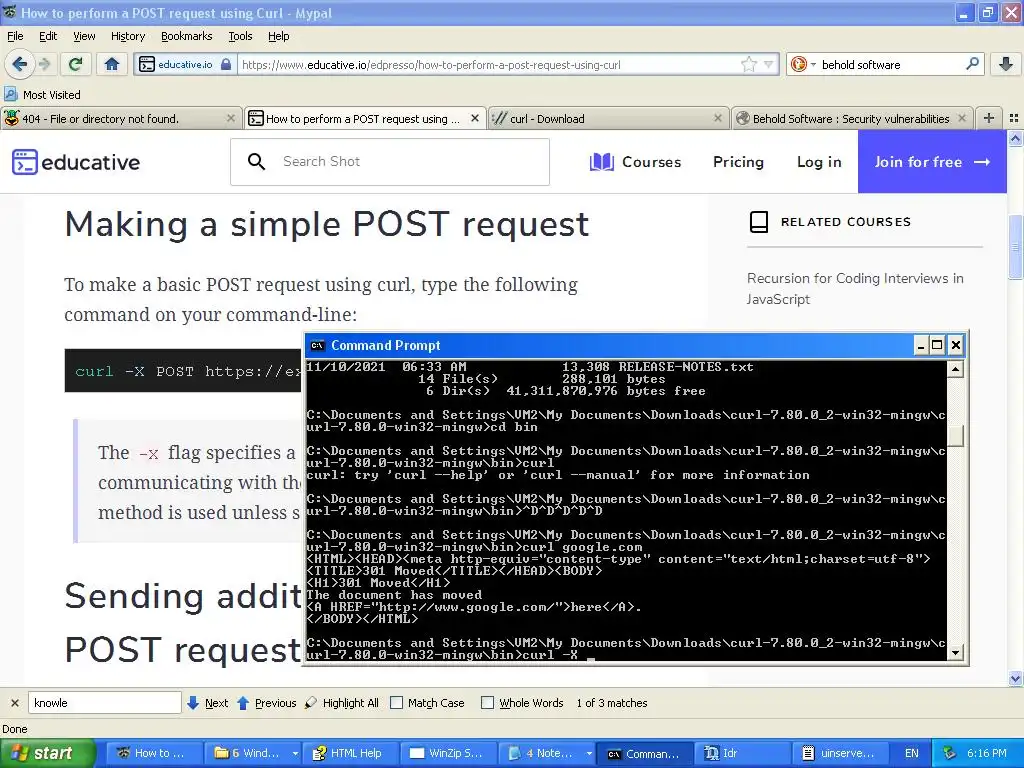The width and height of the screenshot is (1024, 768).
Task: Enable the Whole Words checkbox
Action: tap(487, 703)
